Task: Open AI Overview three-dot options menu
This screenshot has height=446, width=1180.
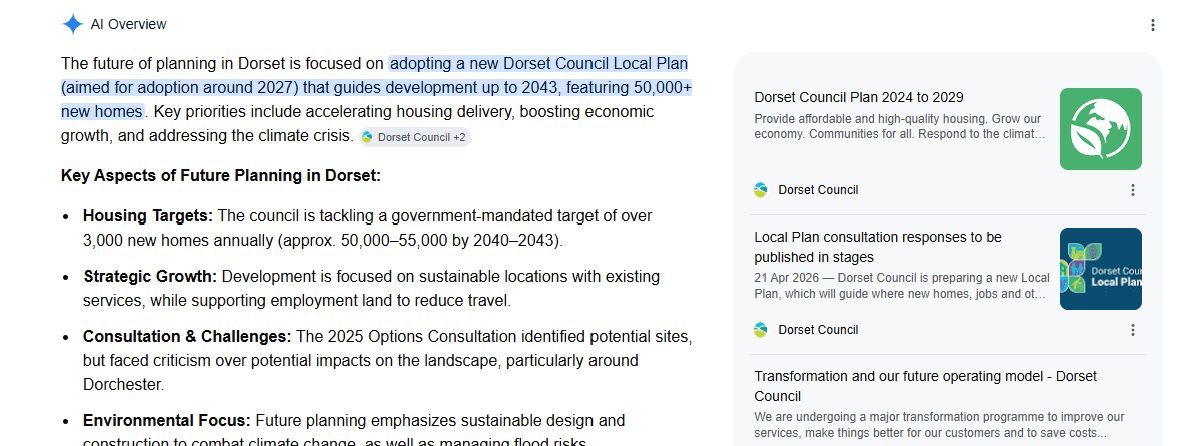Action: click(1152, 26)
